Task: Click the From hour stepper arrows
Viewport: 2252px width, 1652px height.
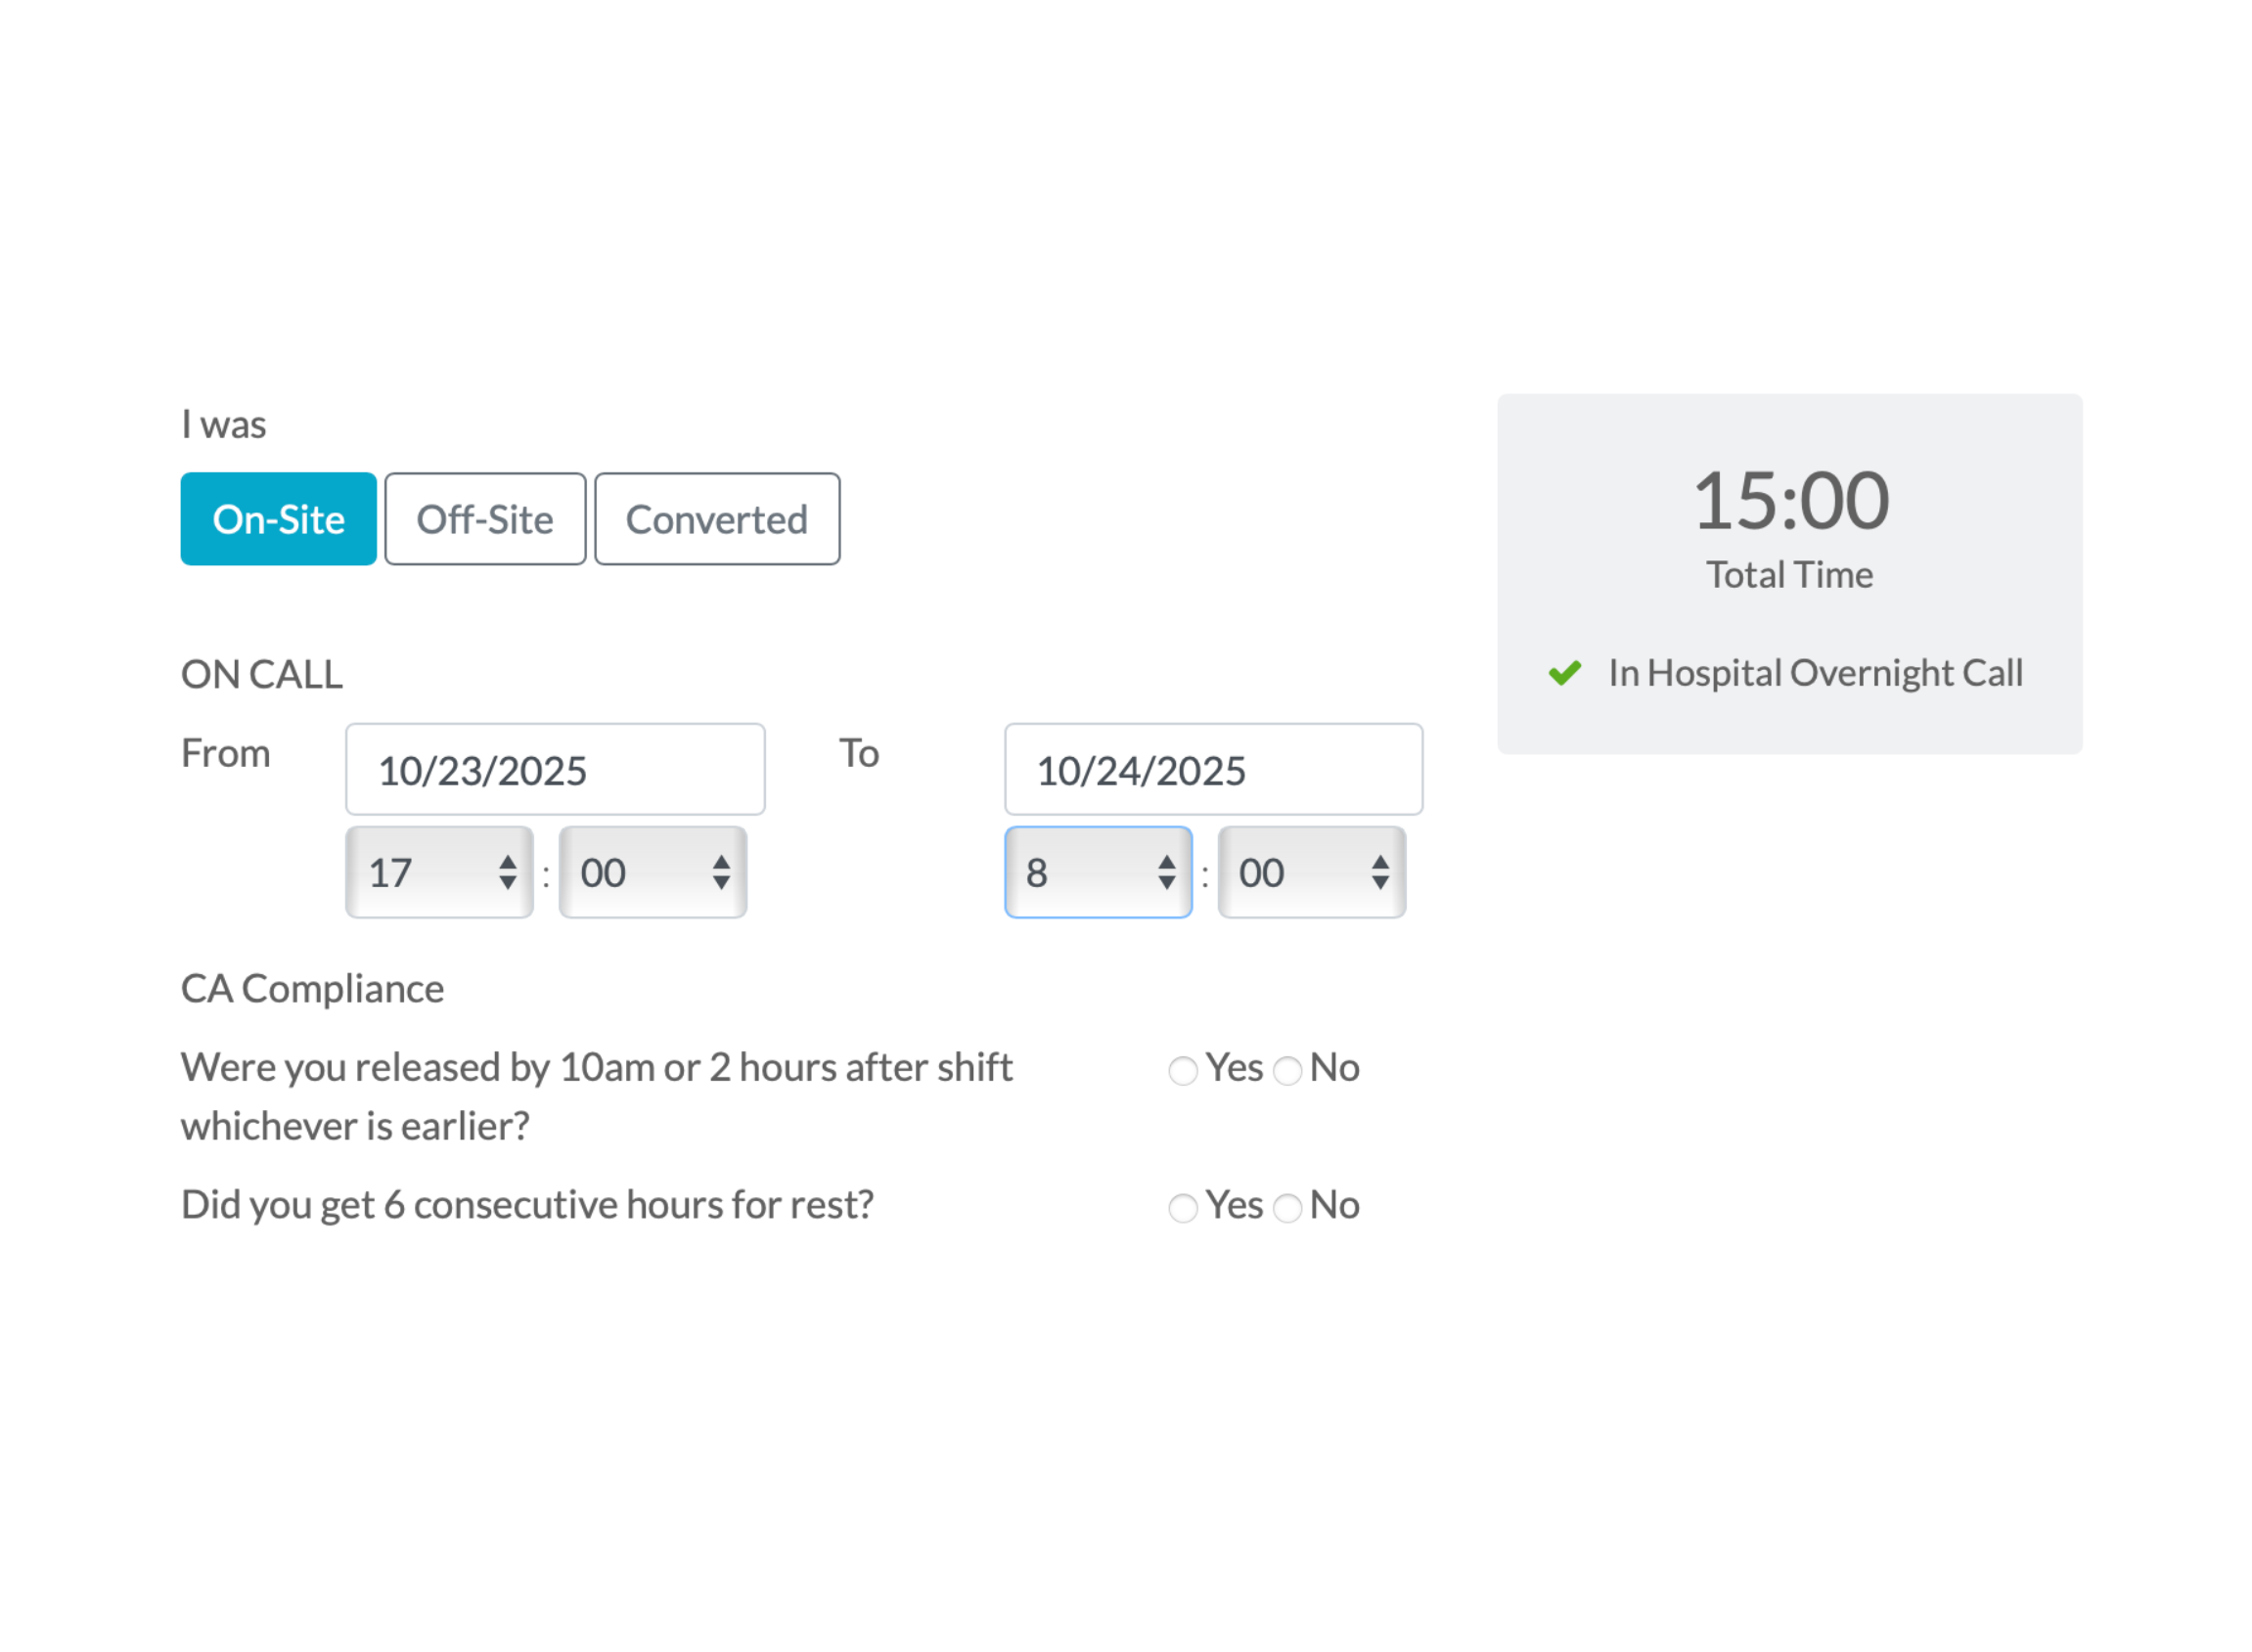Action: [508, 872]
